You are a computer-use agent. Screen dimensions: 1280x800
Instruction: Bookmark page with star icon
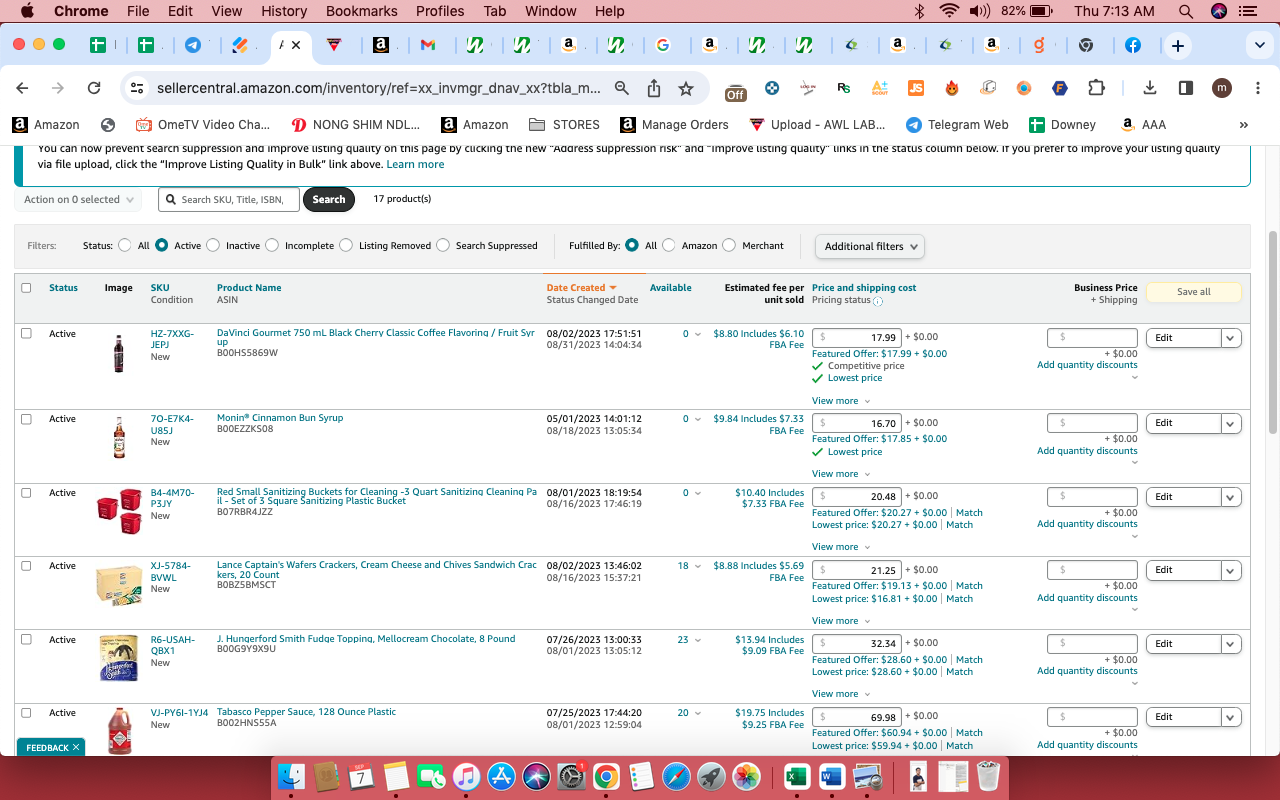tap(686, 88)
